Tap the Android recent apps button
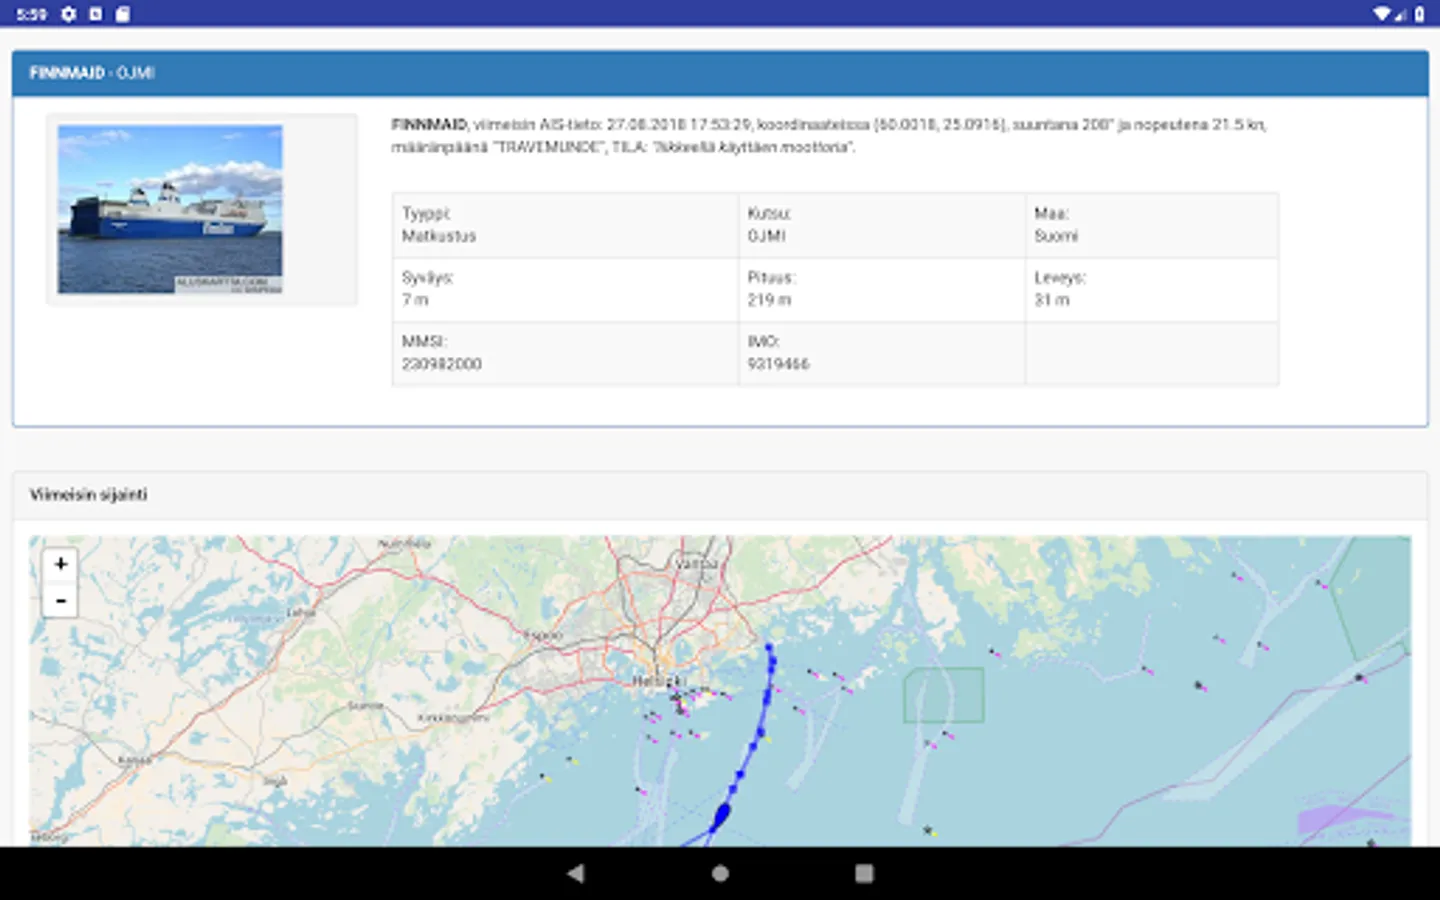 tap(864, 873)
